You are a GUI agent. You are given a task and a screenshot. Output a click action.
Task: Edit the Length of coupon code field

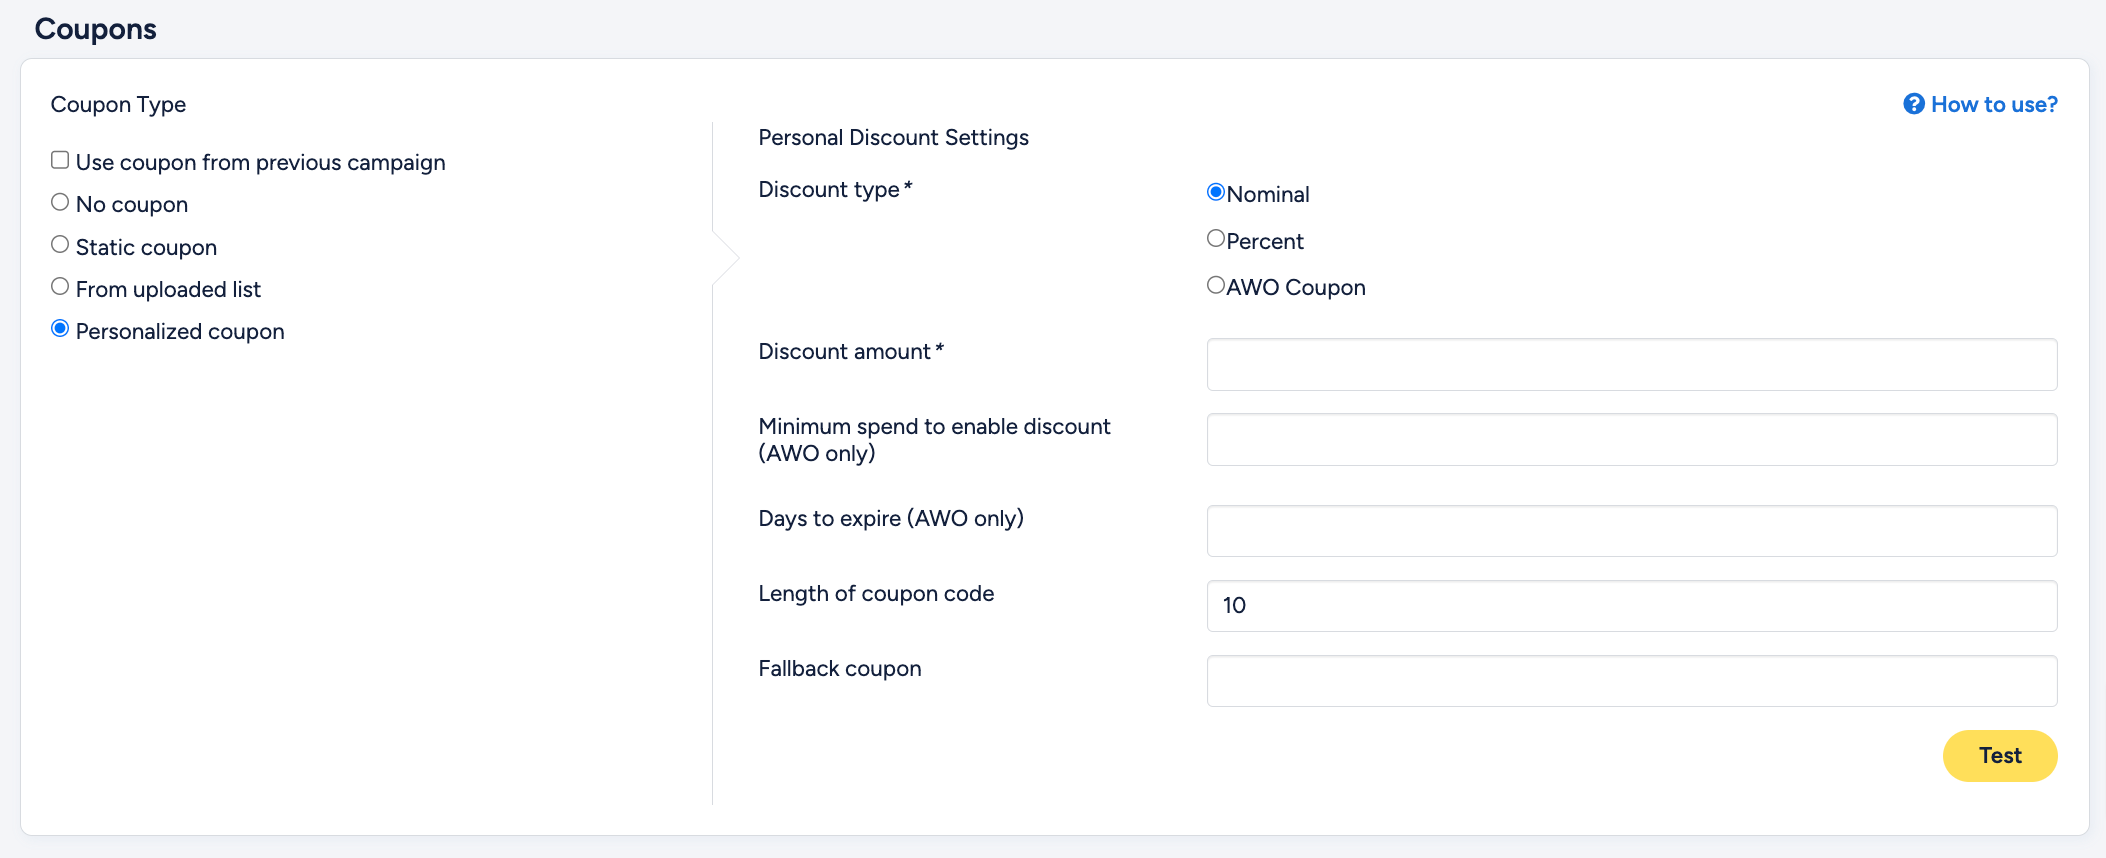(1632, 606)
